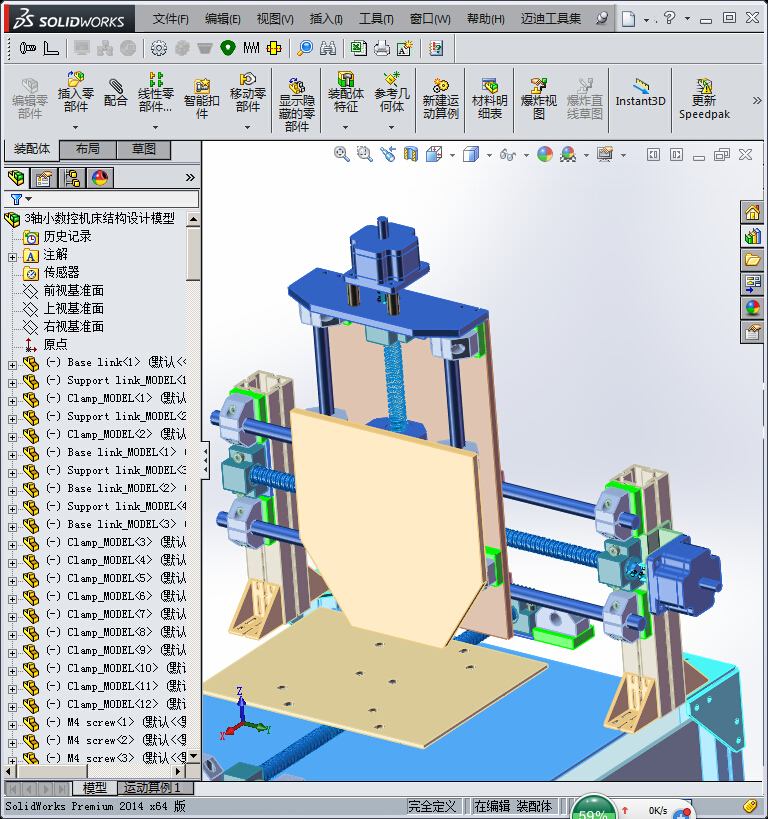Create a New Motion Study (新建运动算例)

click(440, 98)
